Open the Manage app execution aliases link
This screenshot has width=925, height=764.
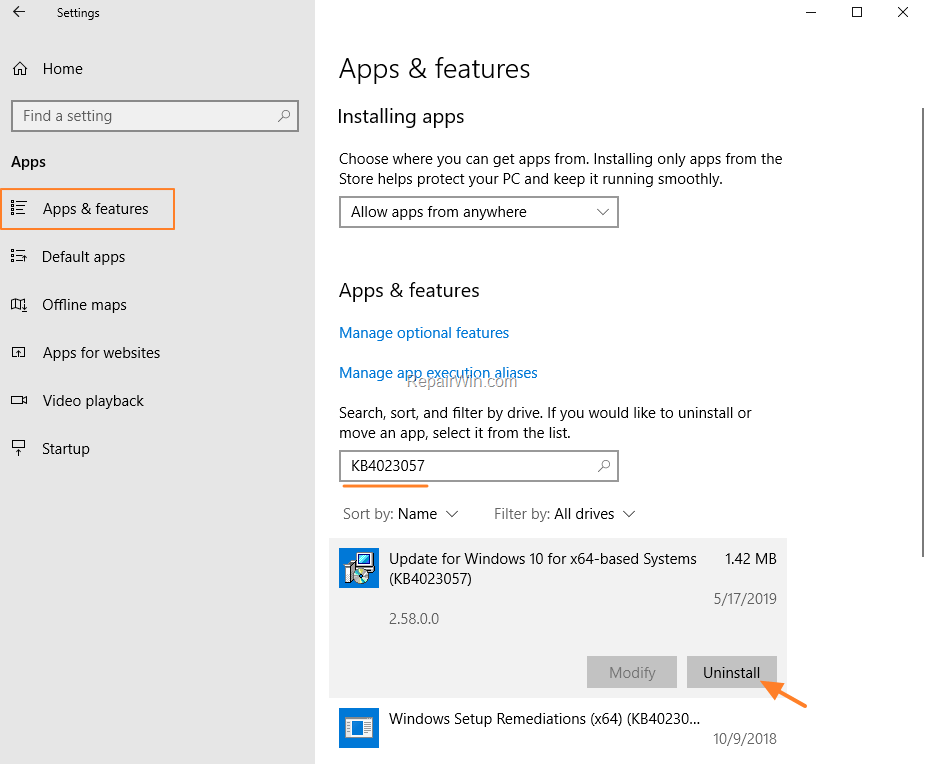(x=438, y=373)
